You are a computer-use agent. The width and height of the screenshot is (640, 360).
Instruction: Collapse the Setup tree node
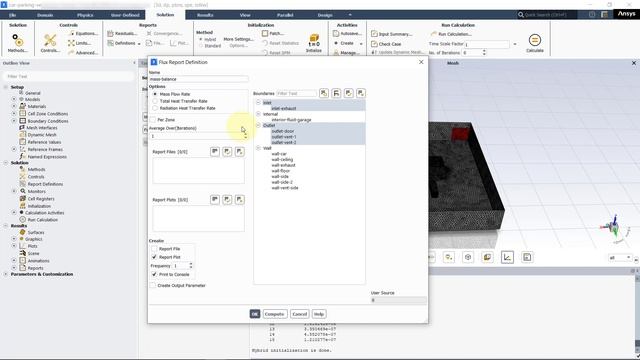point(6,87)
